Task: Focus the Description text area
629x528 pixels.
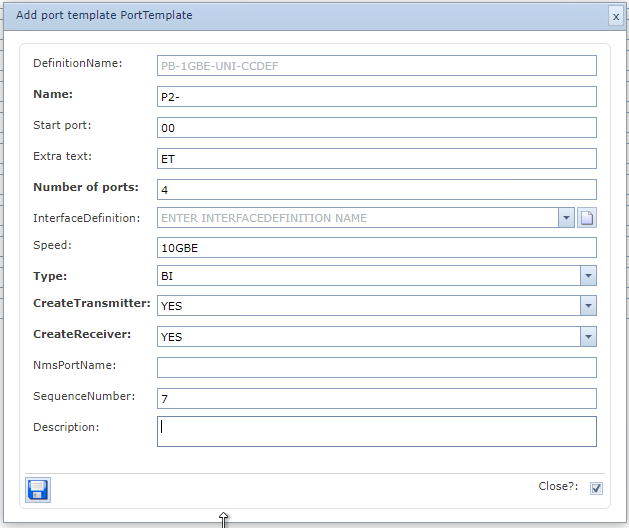Action: [x=377, y=432]
